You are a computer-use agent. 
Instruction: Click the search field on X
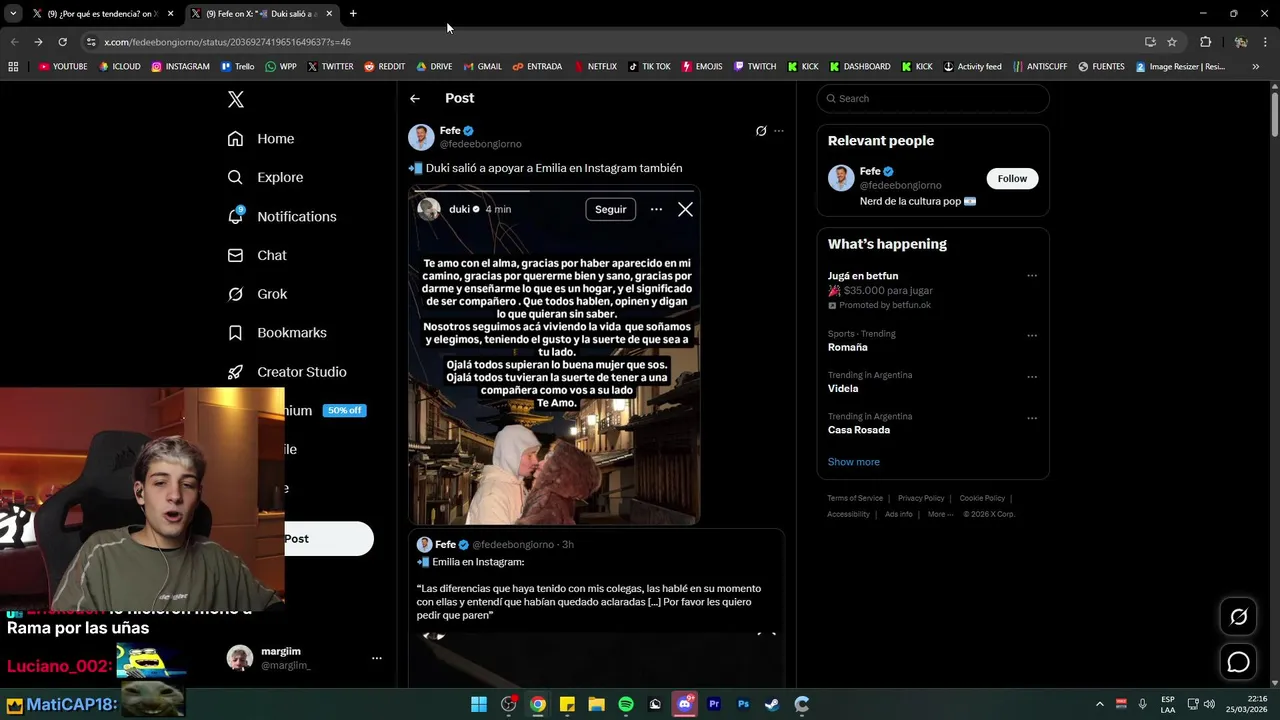coord(933,98)
